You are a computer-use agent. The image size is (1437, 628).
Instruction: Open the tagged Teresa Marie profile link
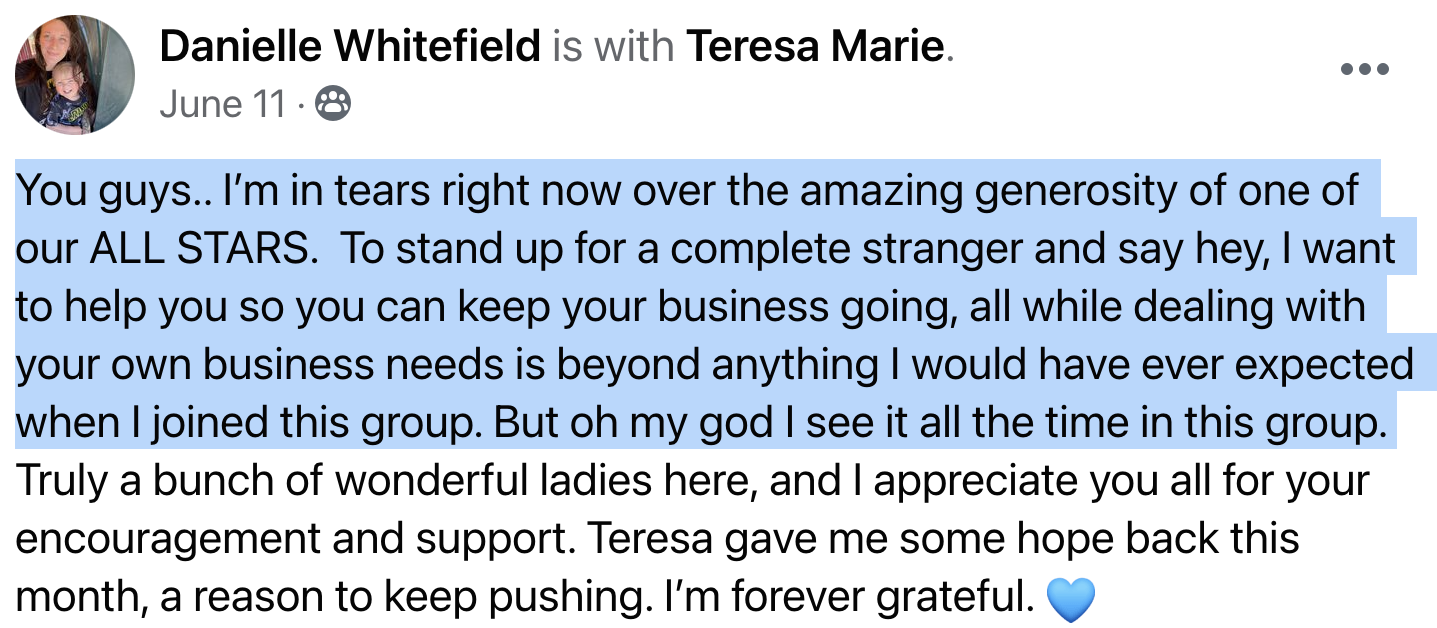[x=815, y=46]
